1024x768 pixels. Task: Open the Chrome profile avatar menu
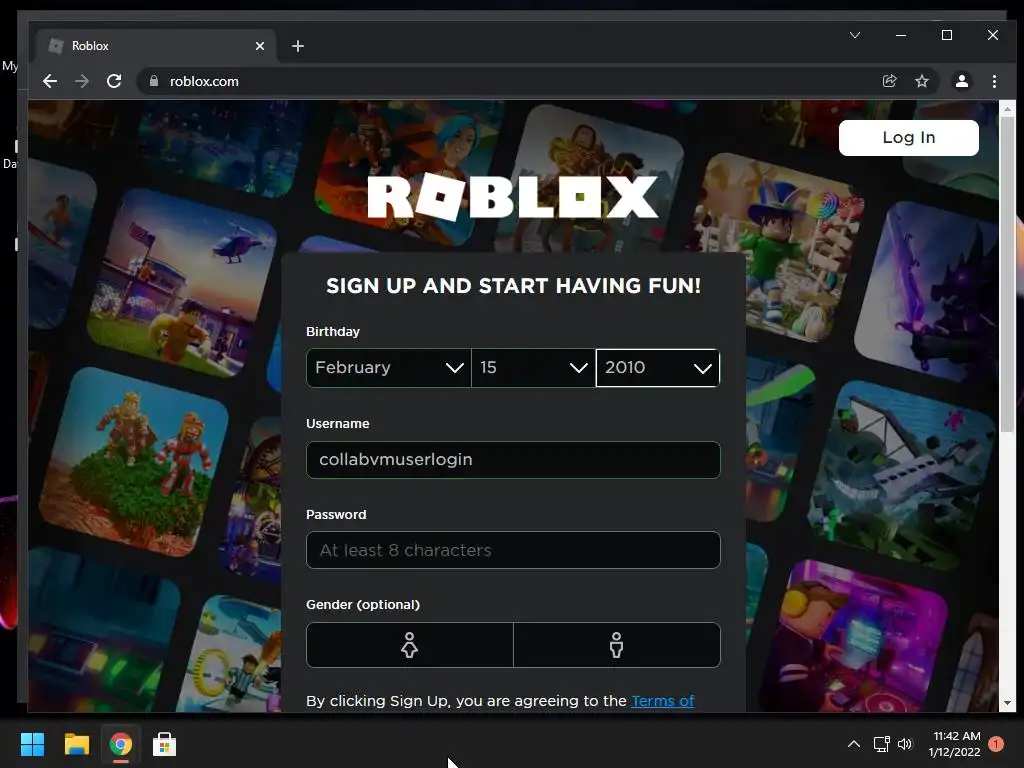click(x=962, y=81)
